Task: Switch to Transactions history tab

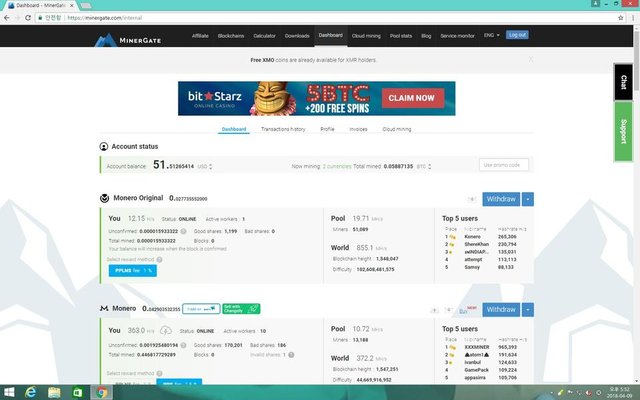Action: click(283, 129)
